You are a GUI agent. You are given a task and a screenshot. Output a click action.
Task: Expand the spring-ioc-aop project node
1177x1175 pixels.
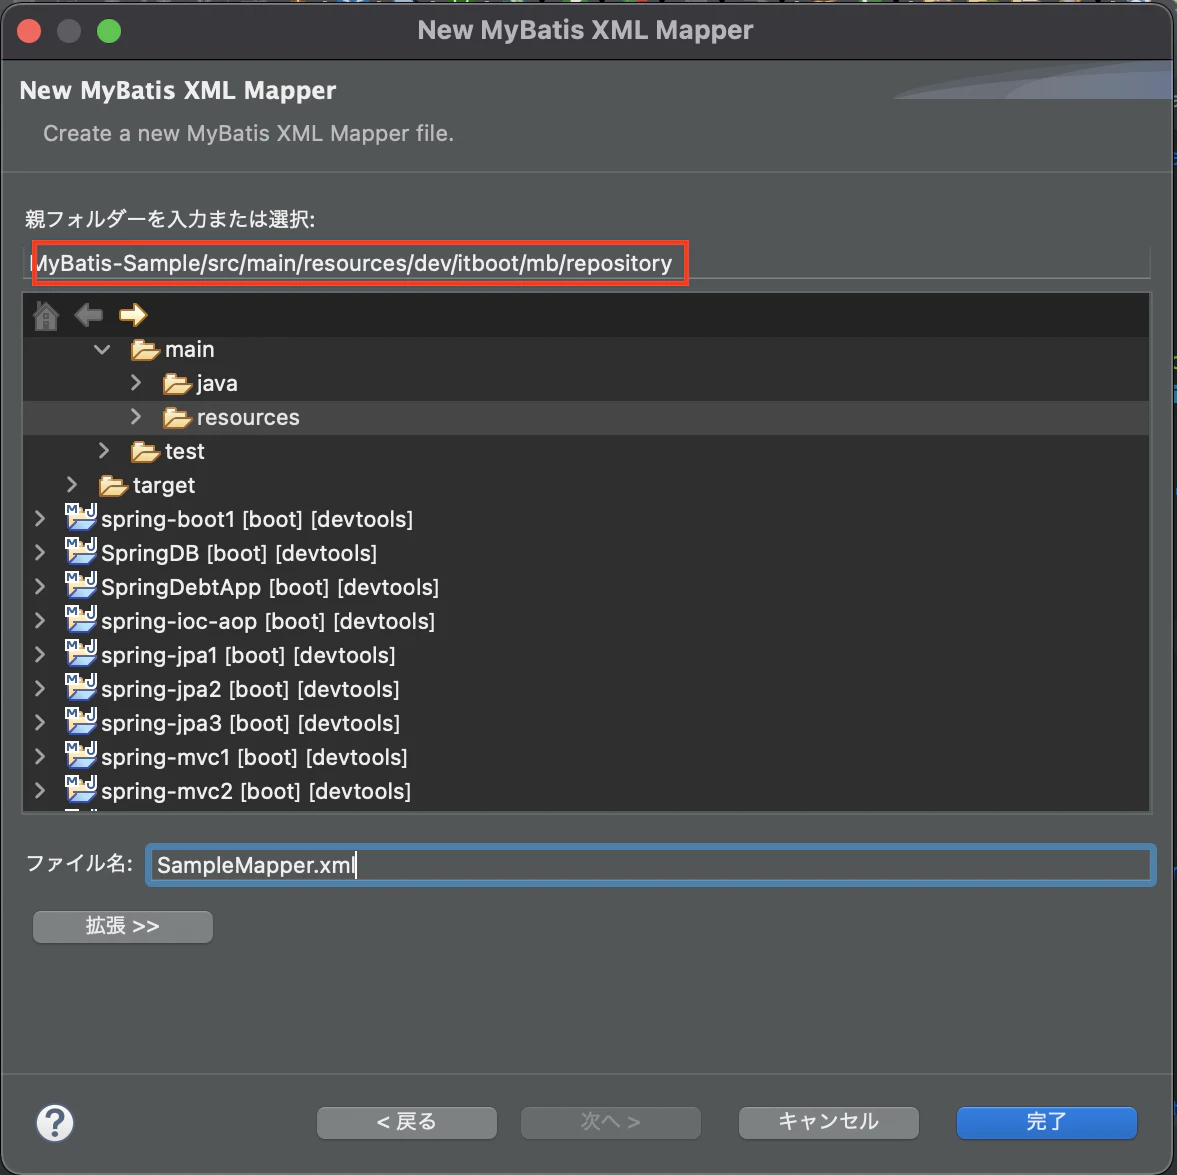[40, 621]
